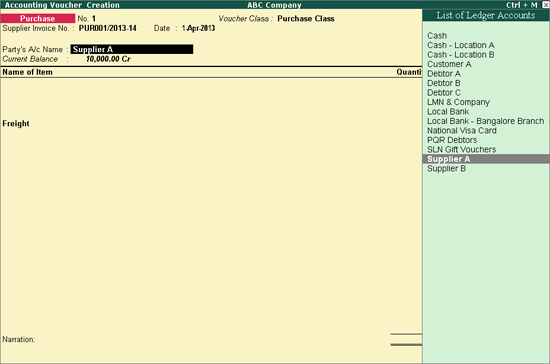550x364 pixels.
Task: Pick Debtor B from the list
Action: coord(444,83)
